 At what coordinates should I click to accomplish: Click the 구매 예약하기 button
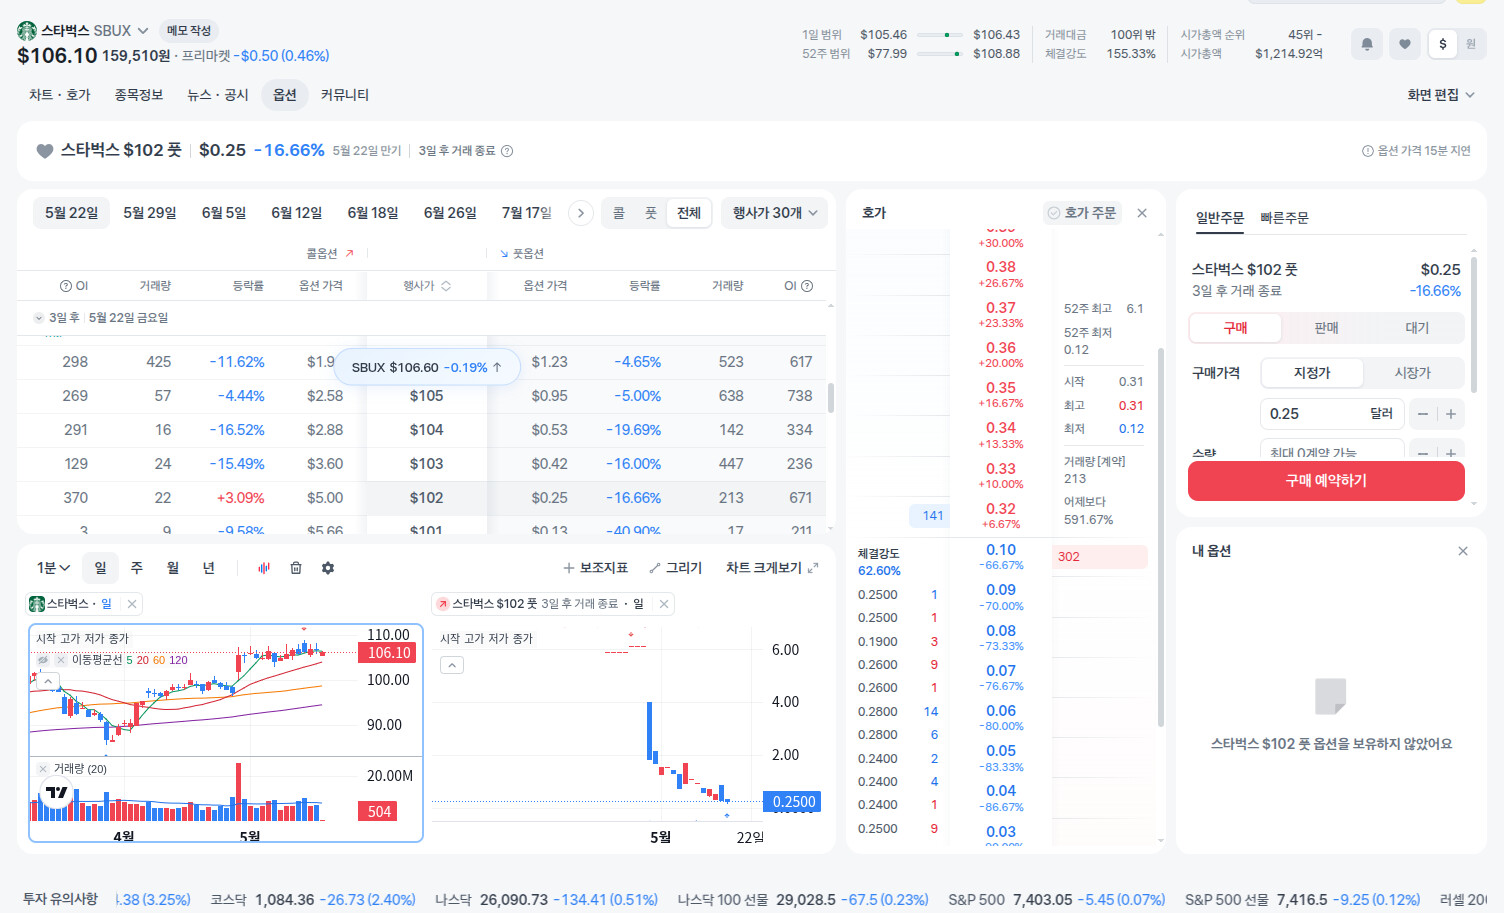point(1326,481)
